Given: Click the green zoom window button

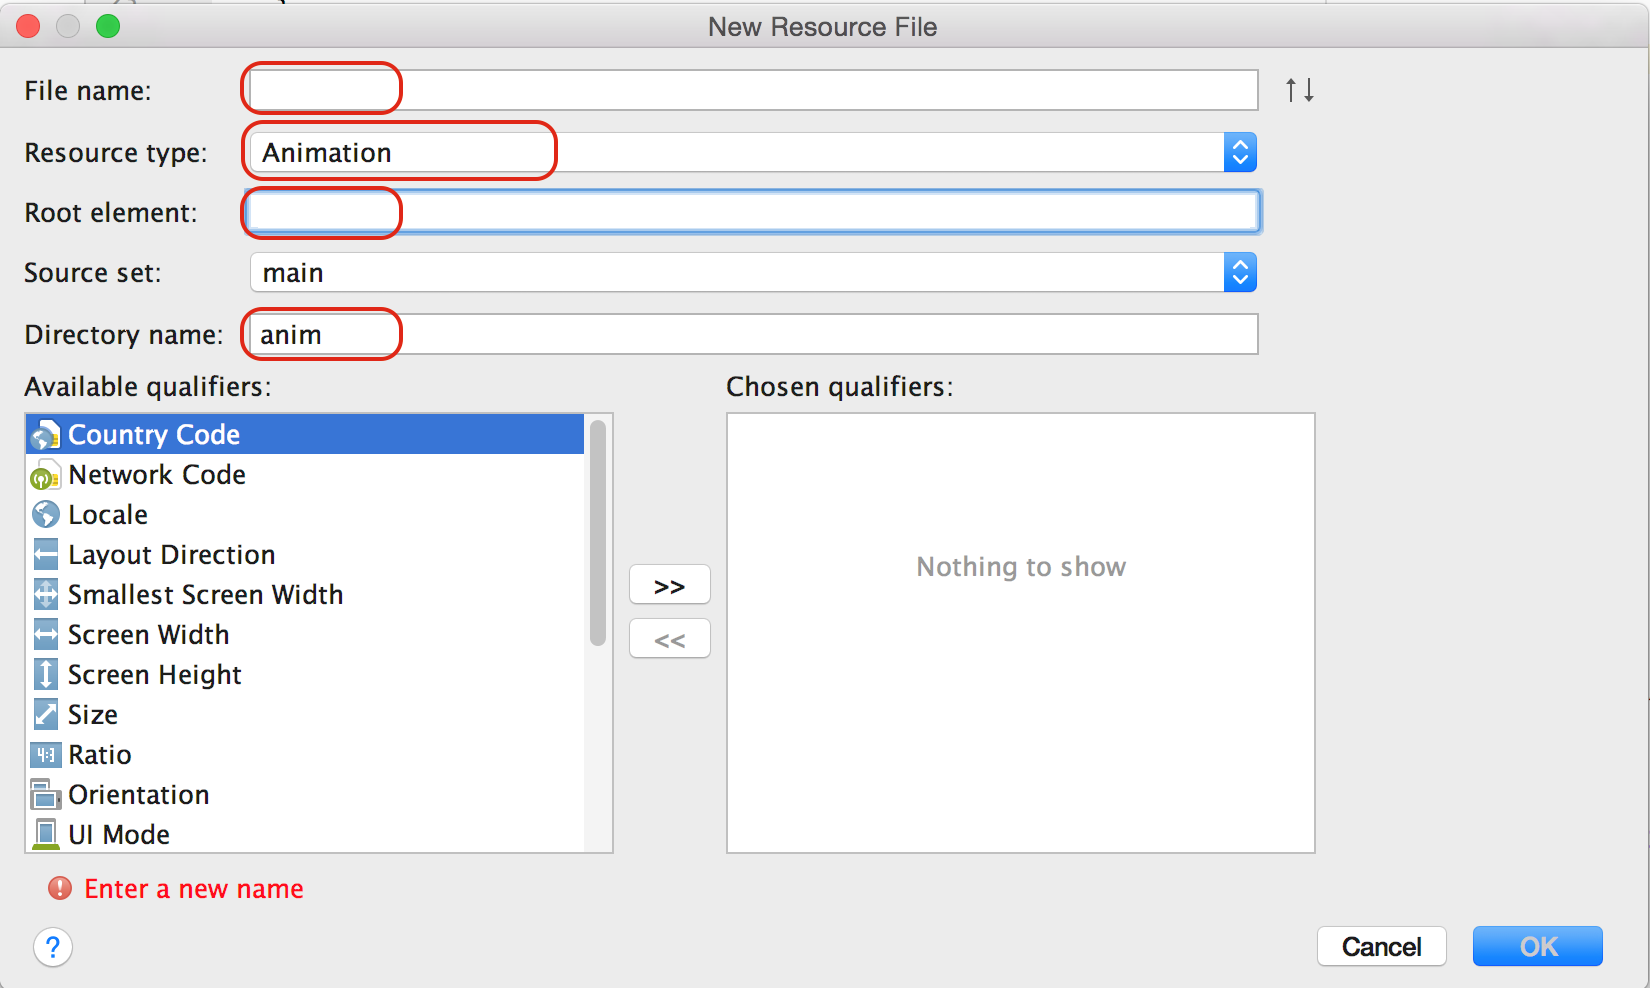Looking at the screenshot, I should (108, 26).
